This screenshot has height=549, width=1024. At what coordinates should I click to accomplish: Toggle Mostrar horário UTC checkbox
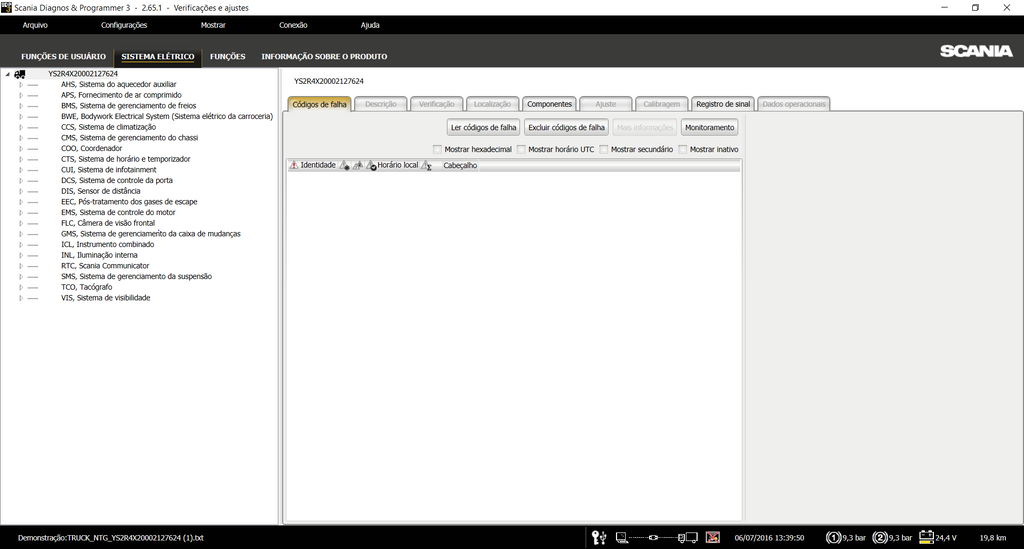[x=521, y=149]
